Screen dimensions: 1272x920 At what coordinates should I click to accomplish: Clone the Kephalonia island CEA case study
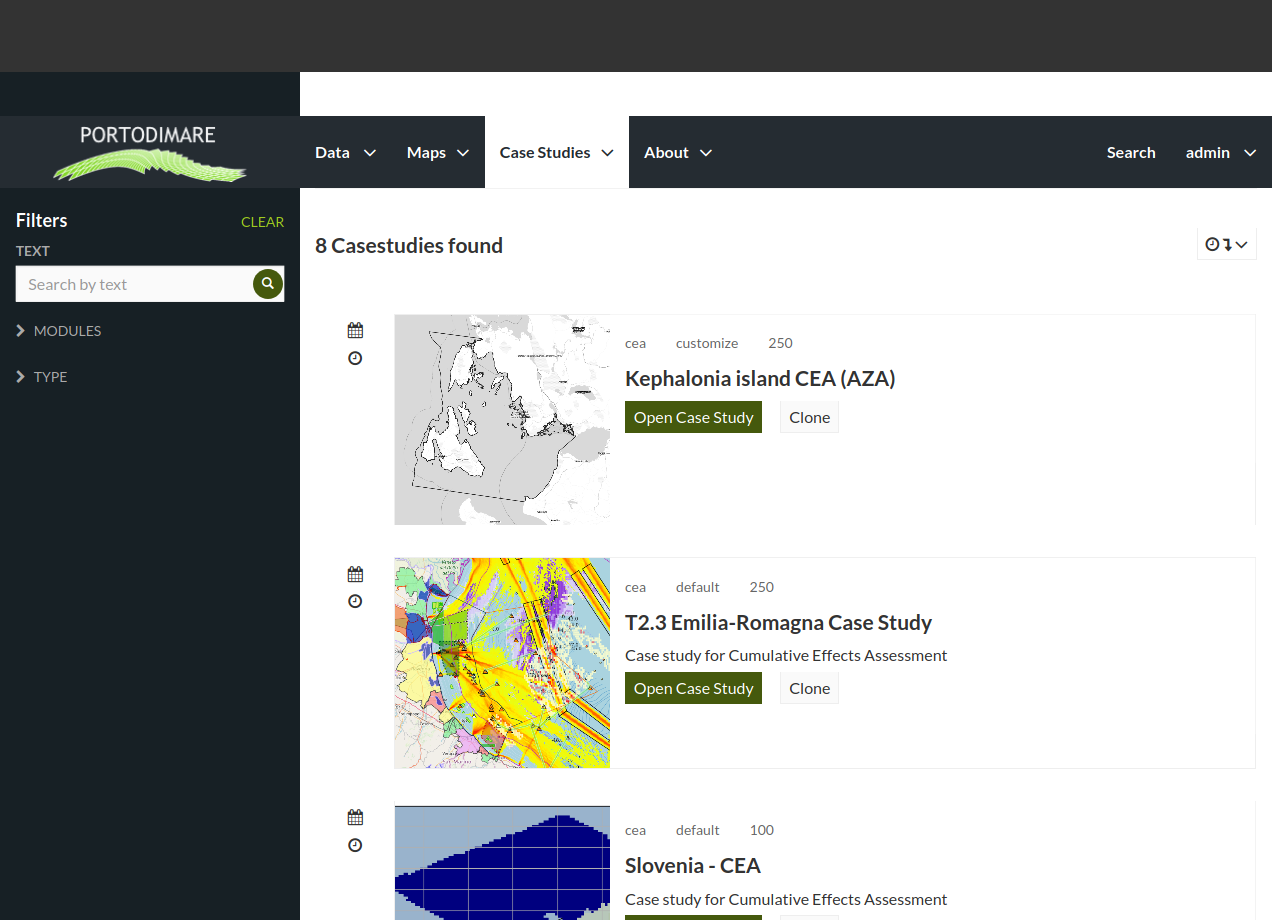pos(809,417)
